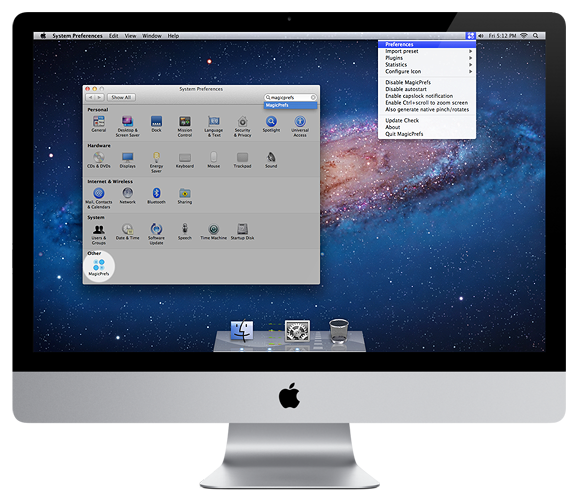Screen dimensions: 583x497
Task: Click the Show All button
Action: [121, 97]
